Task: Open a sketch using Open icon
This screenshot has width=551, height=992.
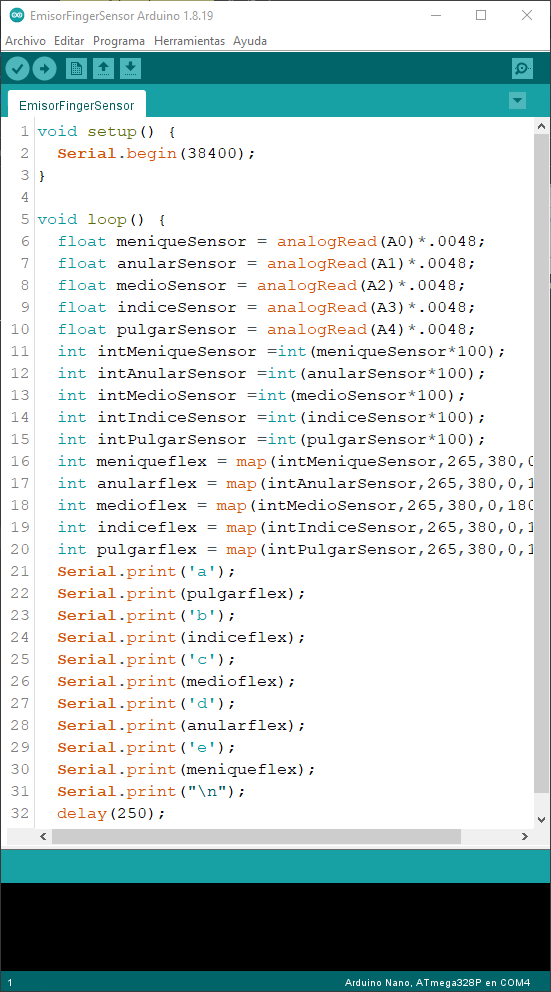Action: click(103, 68)
